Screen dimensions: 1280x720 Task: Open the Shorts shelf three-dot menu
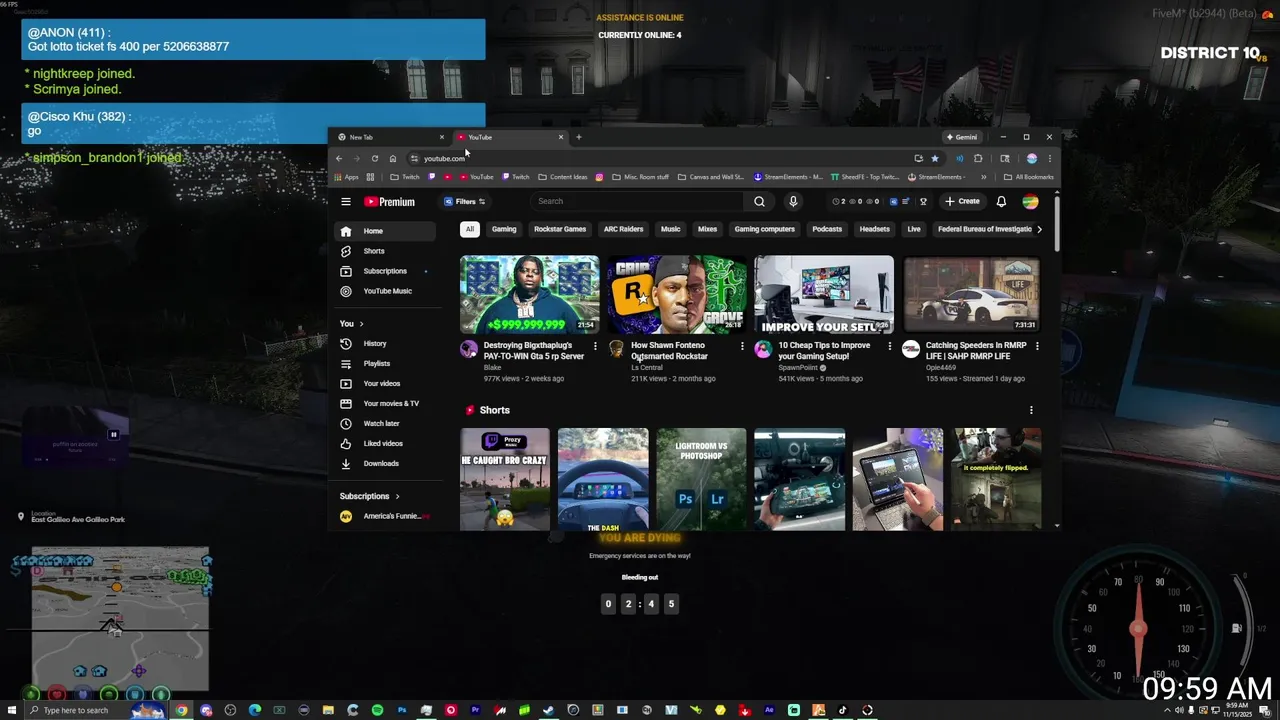tap(1031, 410)
